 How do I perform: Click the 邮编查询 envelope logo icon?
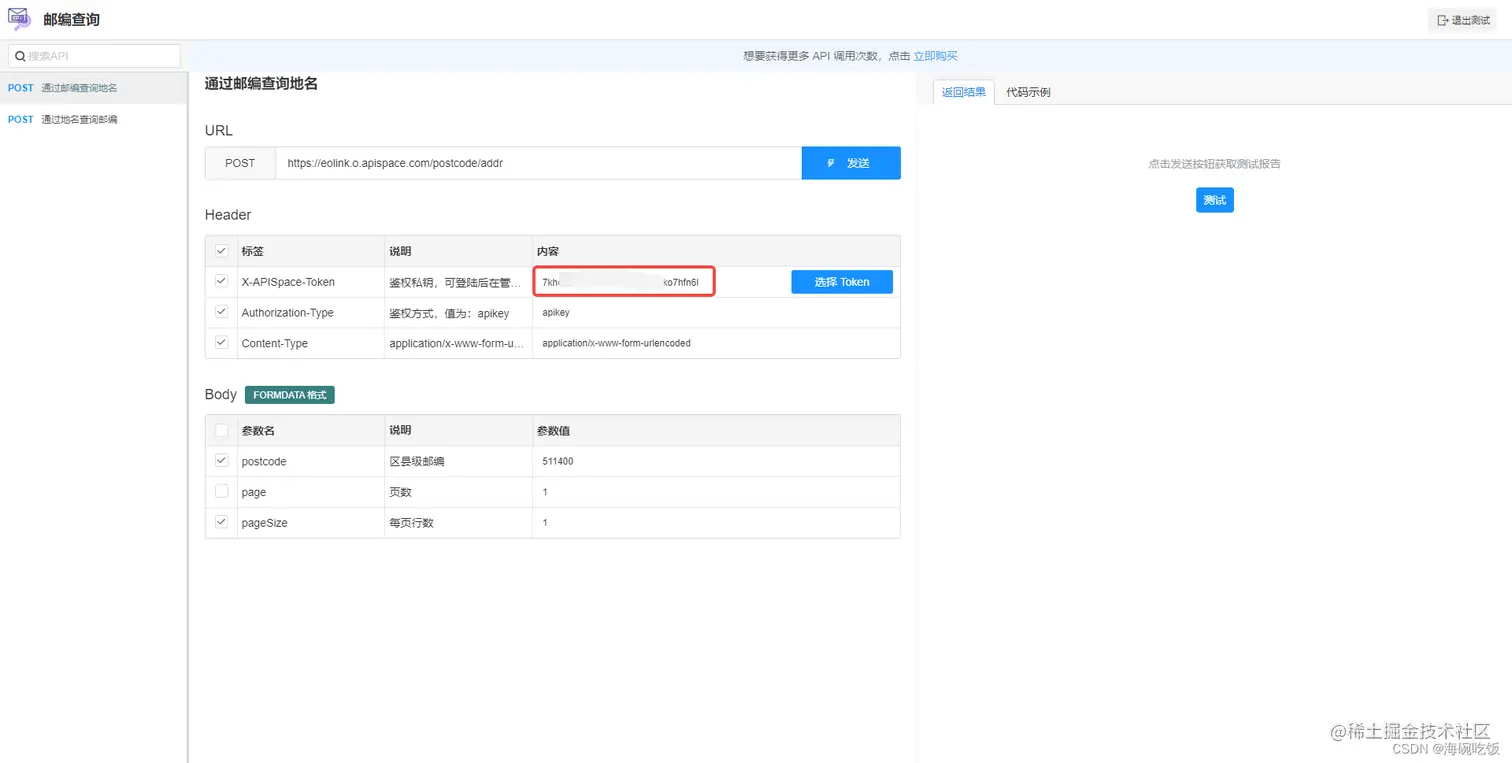click(20, 18)
